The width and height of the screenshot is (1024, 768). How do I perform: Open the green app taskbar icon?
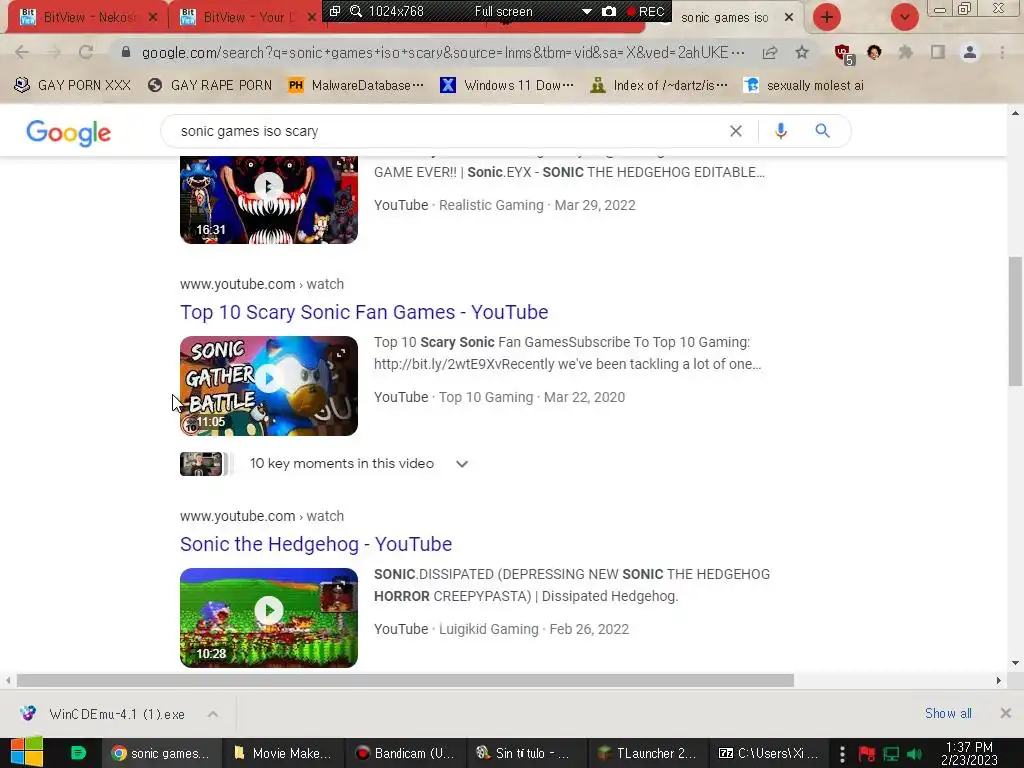click(78, 753)
